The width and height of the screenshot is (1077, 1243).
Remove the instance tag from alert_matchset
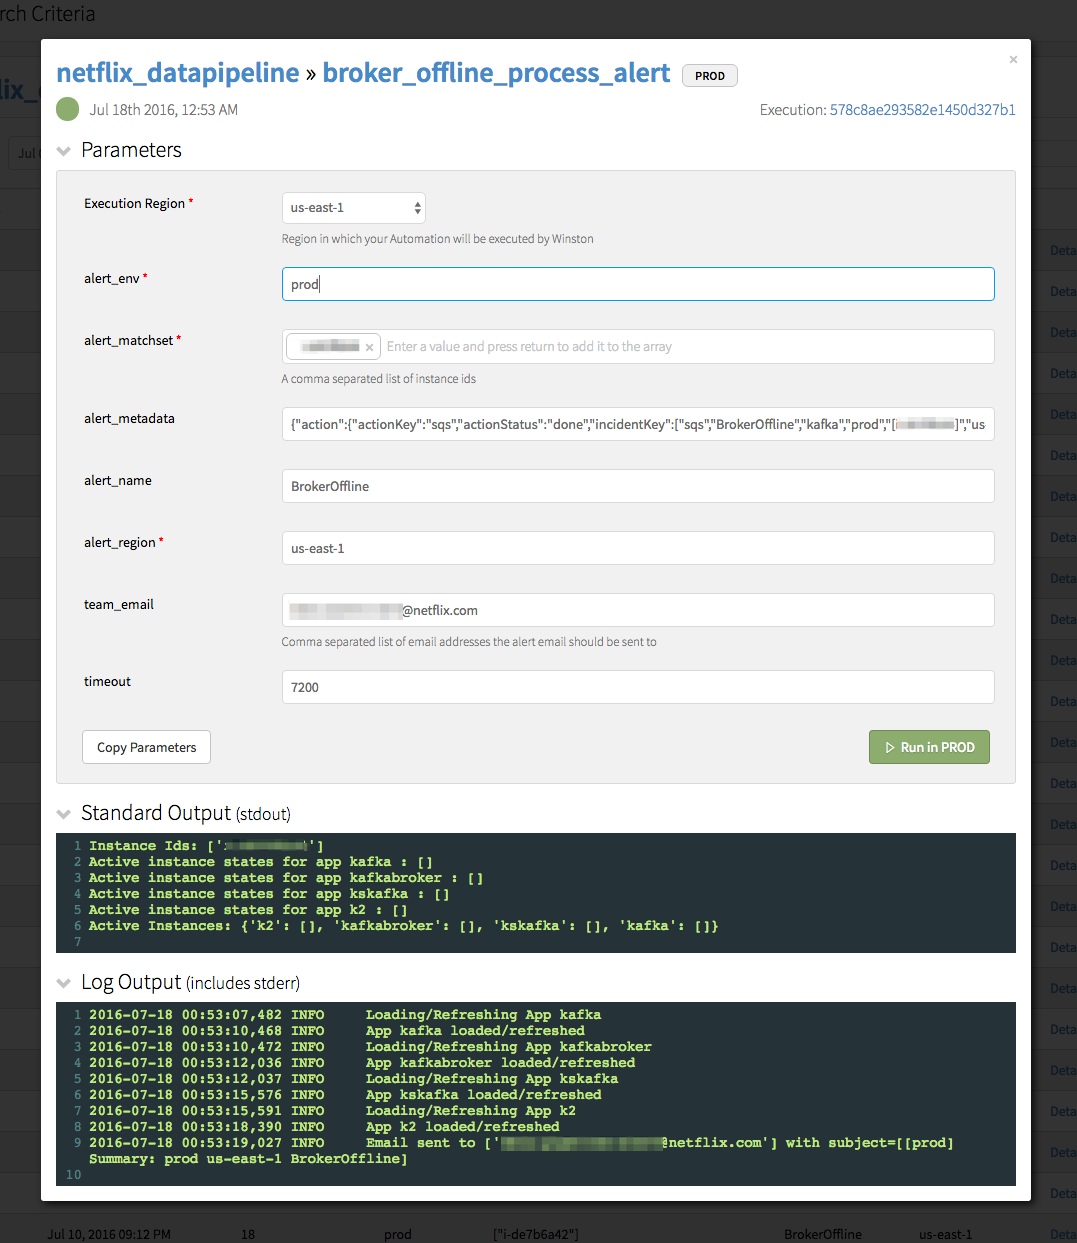[369, 347]
